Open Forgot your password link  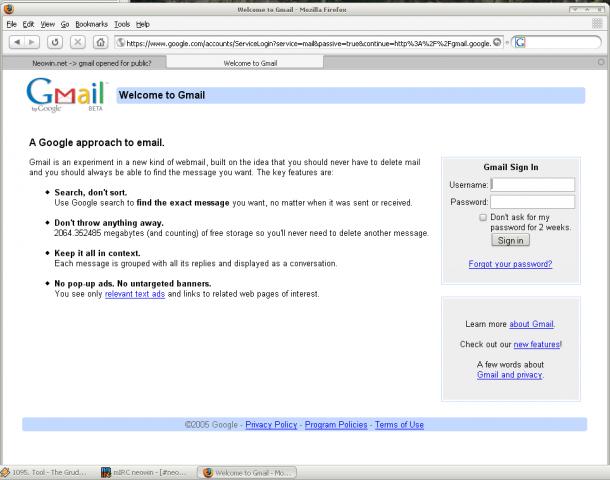510,264
